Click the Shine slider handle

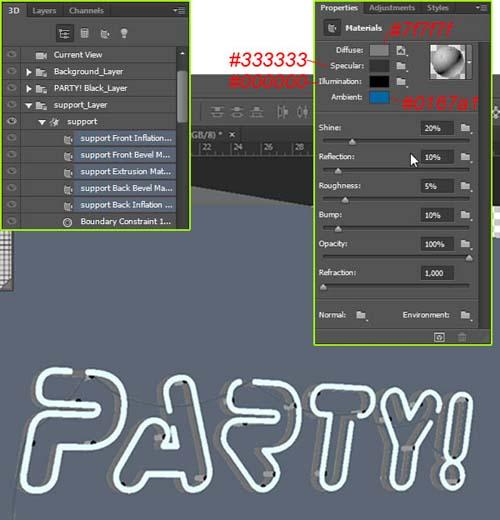(352, 142)
